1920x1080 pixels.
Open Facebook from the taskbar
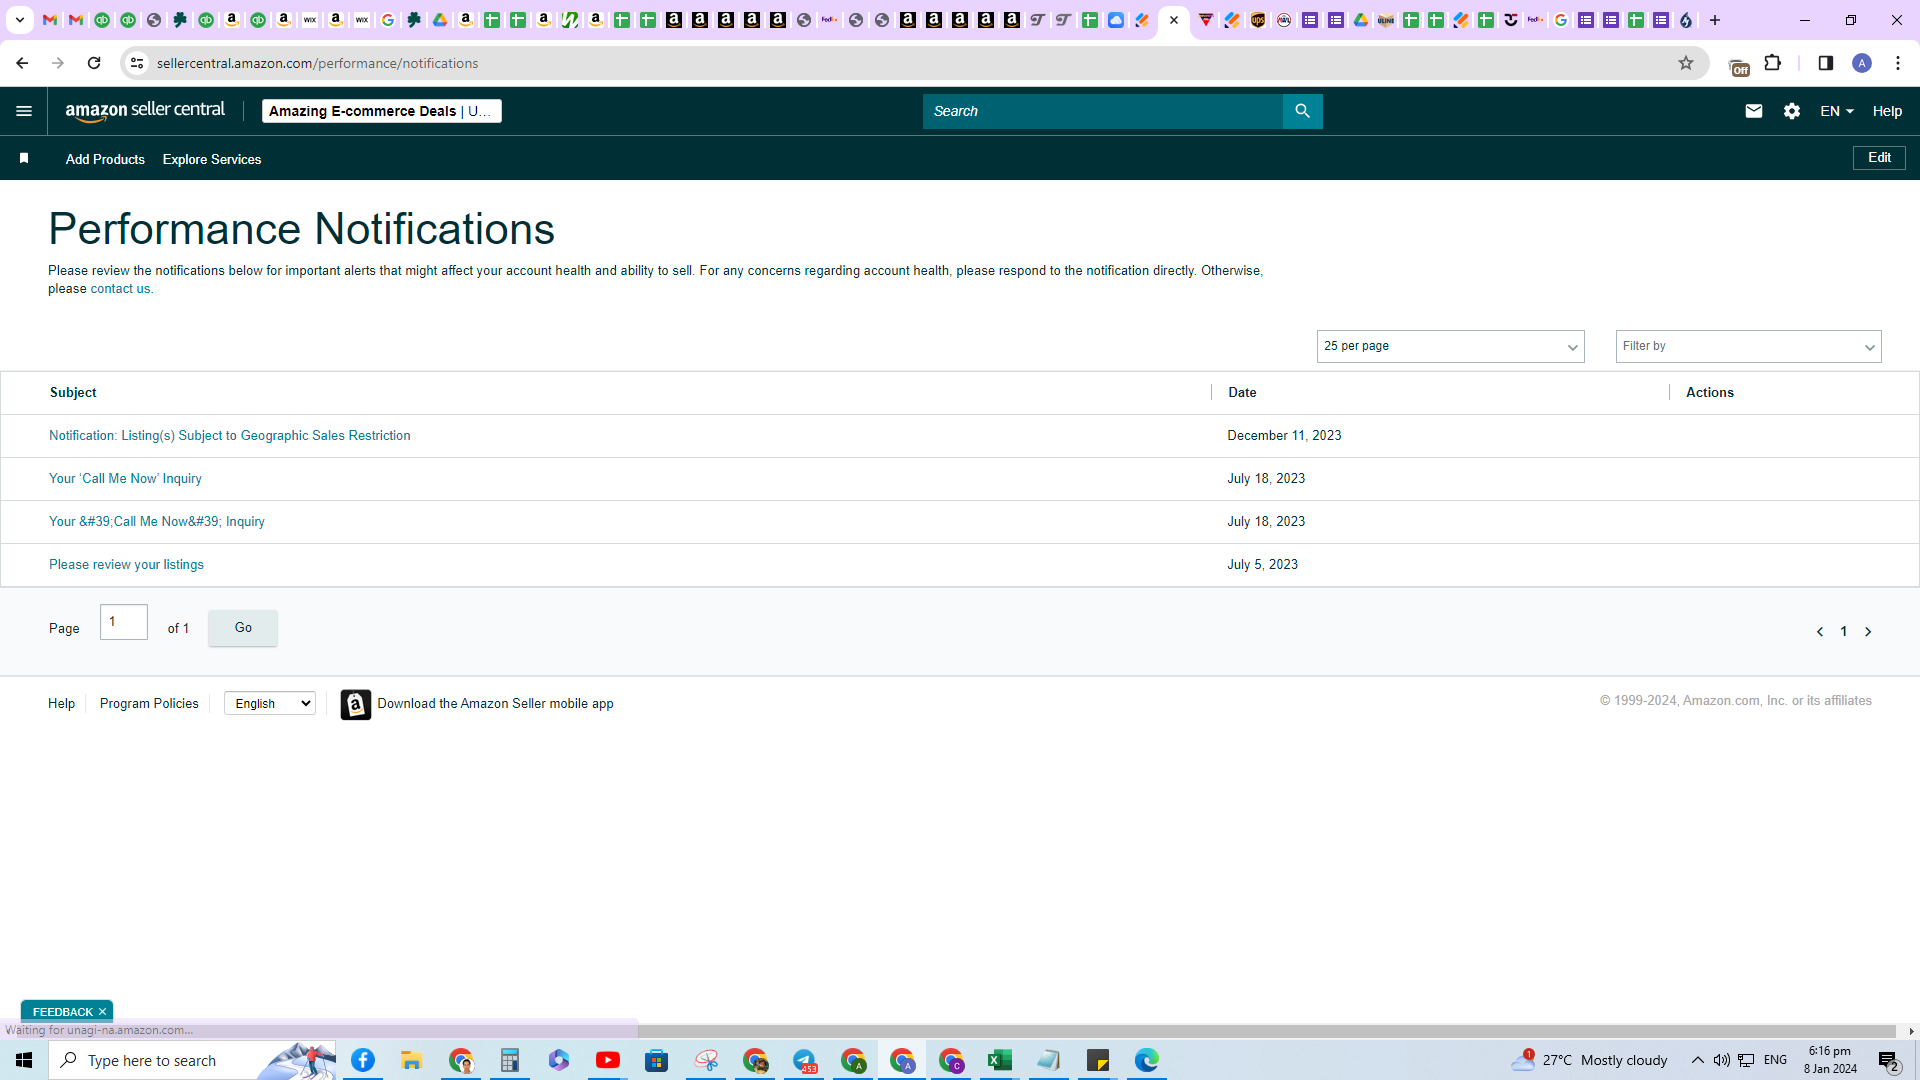pyautogui.click(x=363, y=1060)
